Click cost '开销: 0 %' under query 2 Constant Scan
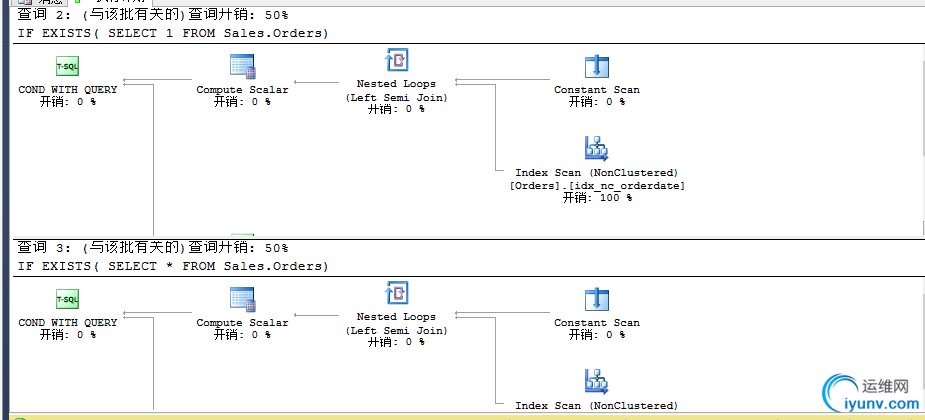Screen dimensions: 925x420 pyautogui.click(x=597, y=101)
